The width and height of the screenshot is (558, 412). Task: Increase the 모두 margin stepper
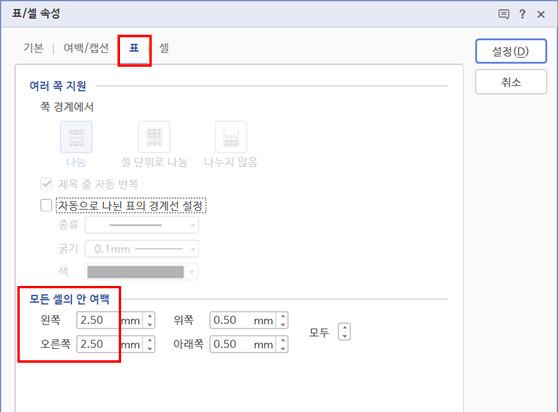click(x=344, y=328)
